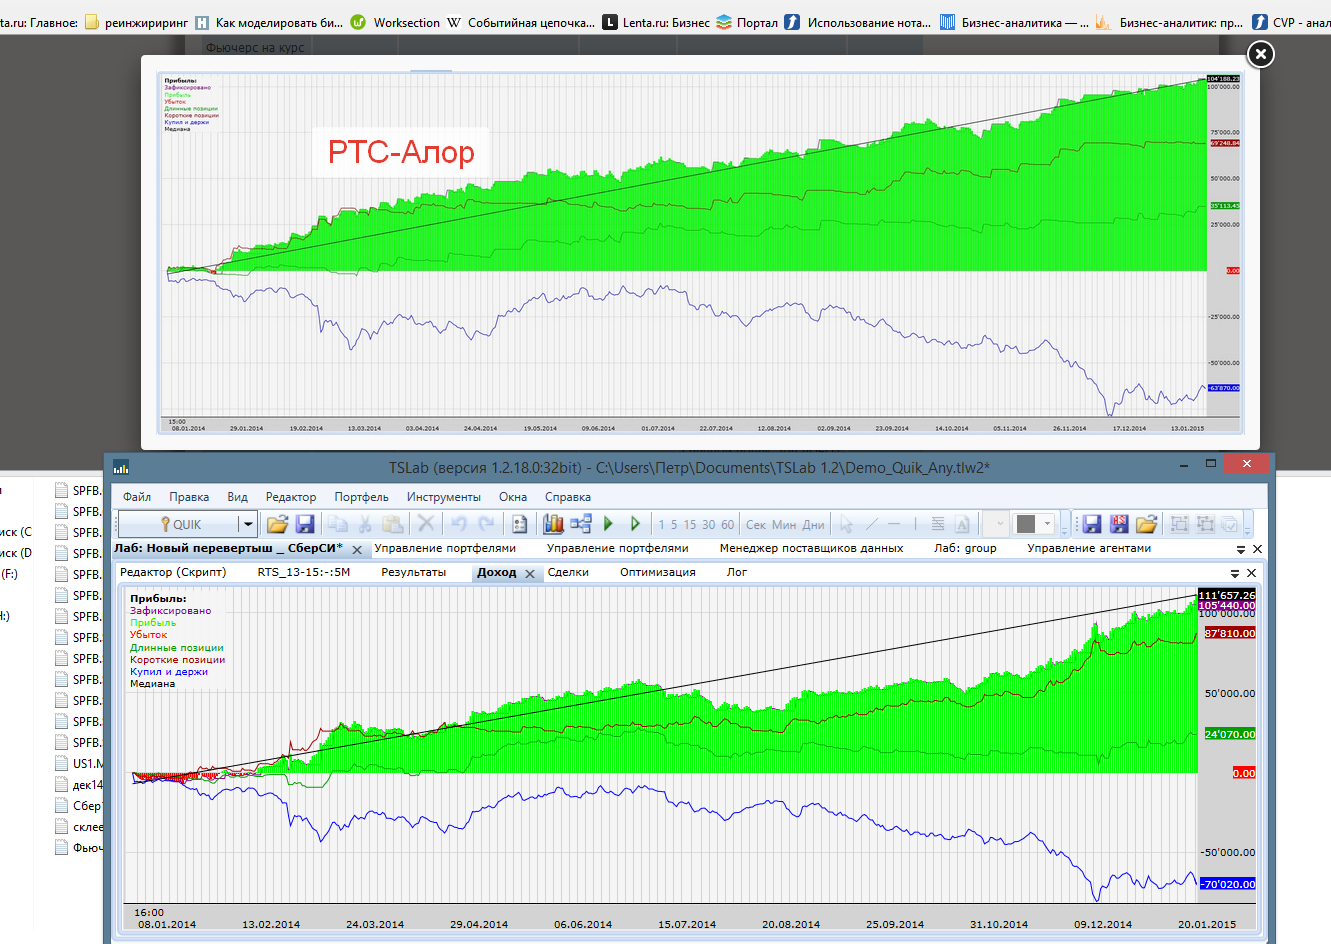
Task: Click the third layout icon with checkmark
Action: pyautogui.click(x=1230, y=524)
